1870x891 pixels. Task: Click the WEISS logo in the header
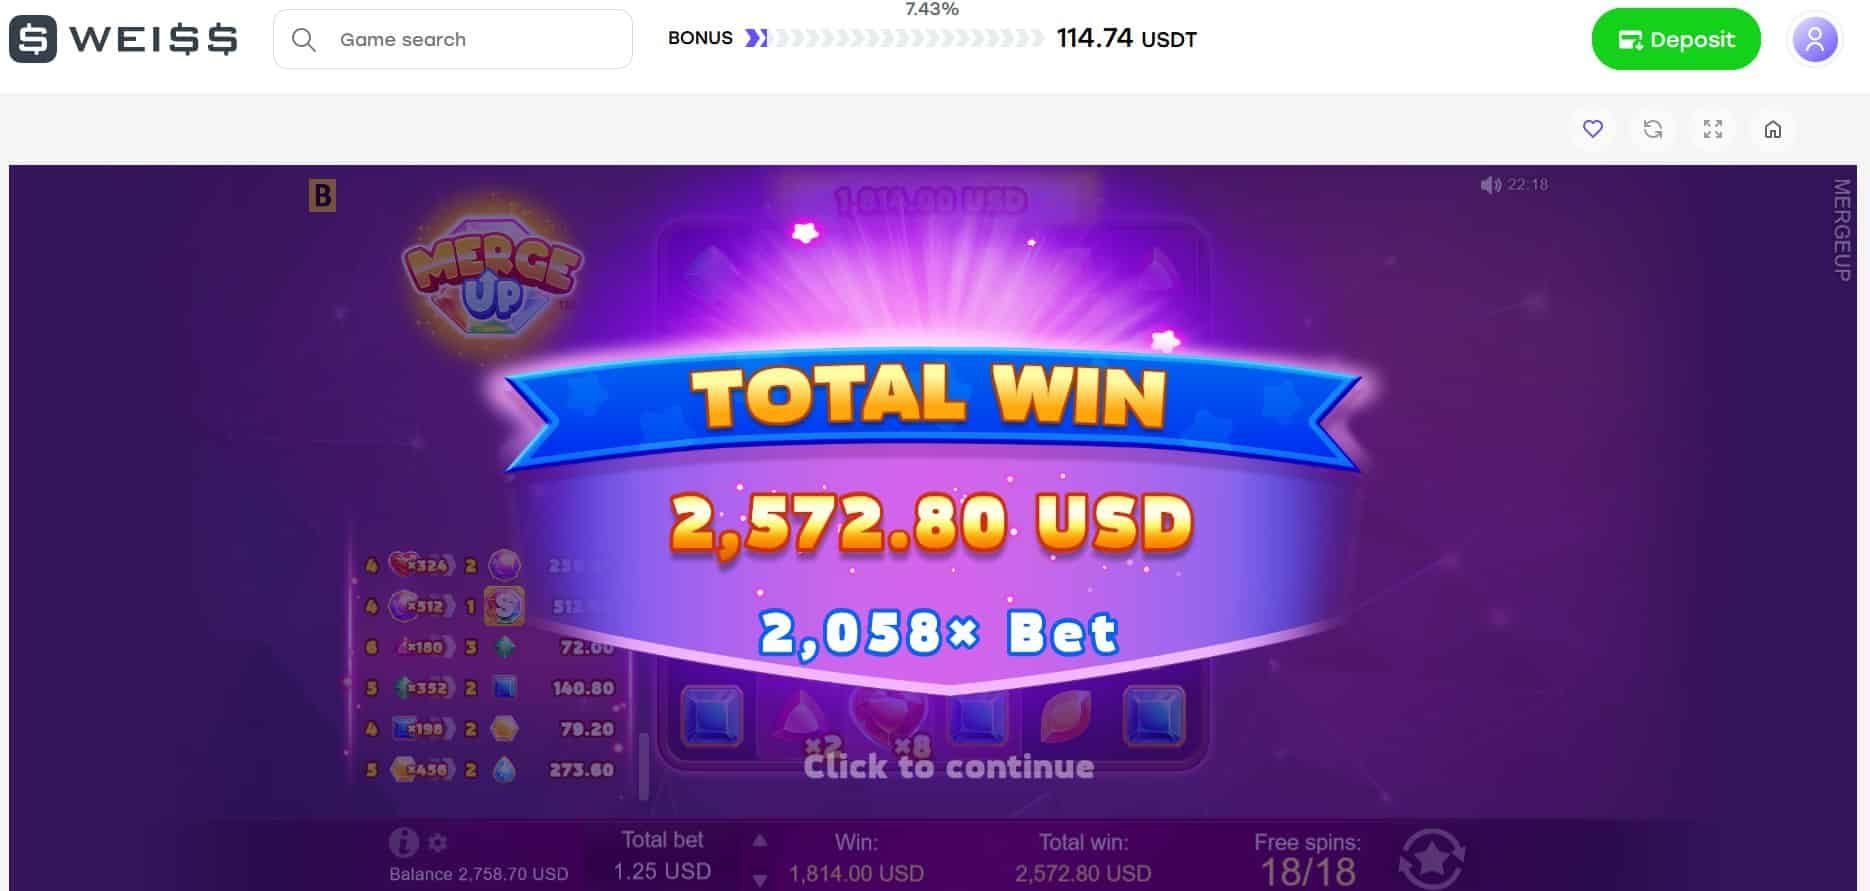point(124,39)
